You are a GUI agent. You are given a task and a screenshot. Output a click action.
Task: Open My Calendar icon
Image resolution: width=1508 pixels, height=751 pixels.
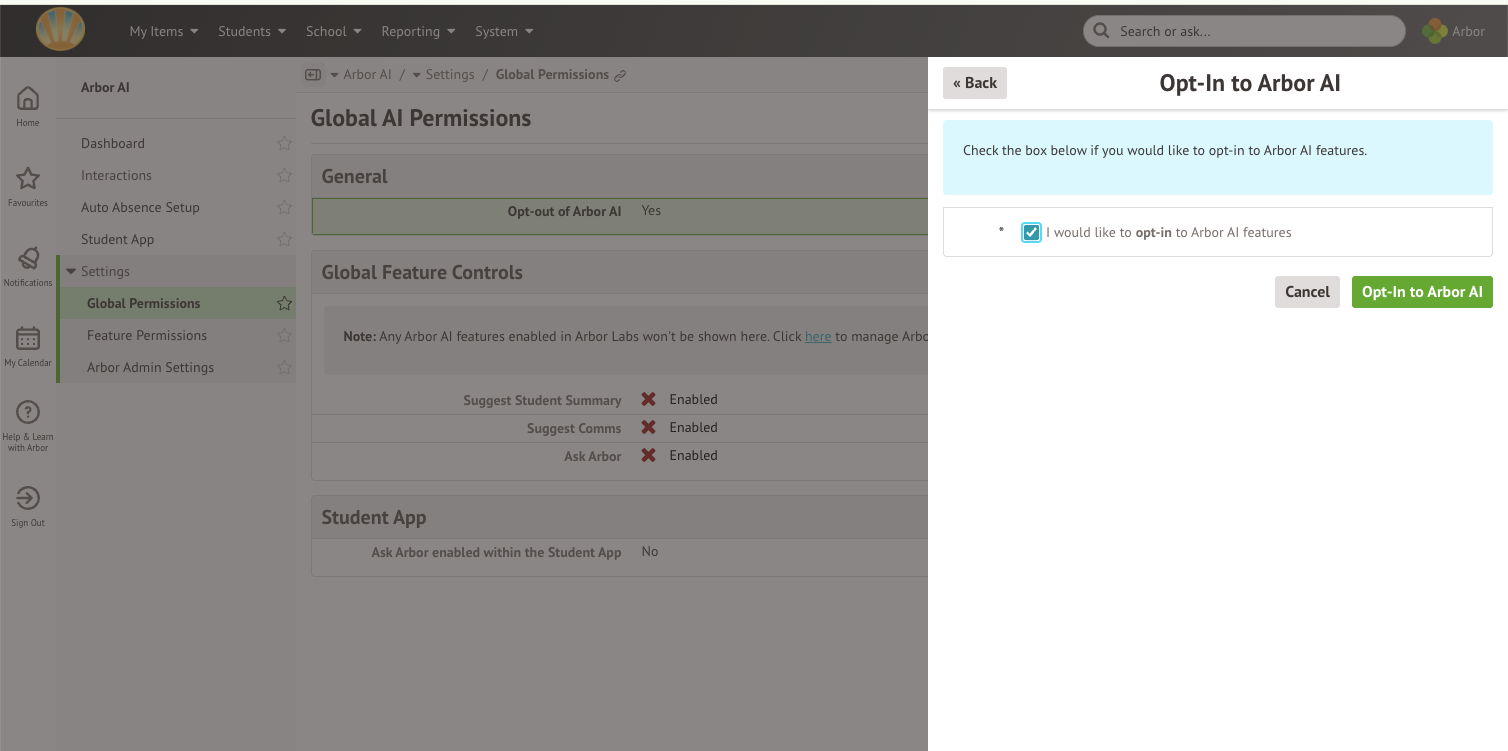(x=28, y=339)
